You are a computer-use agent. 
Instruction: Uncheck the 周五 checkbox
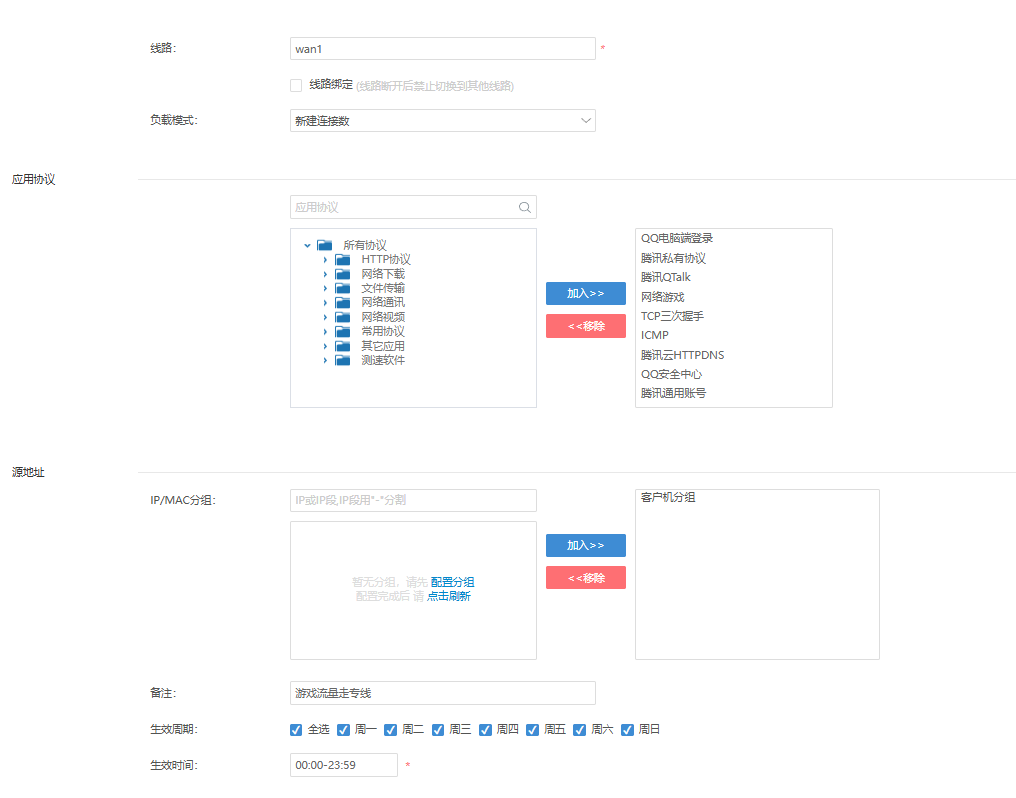click(533, 730)
